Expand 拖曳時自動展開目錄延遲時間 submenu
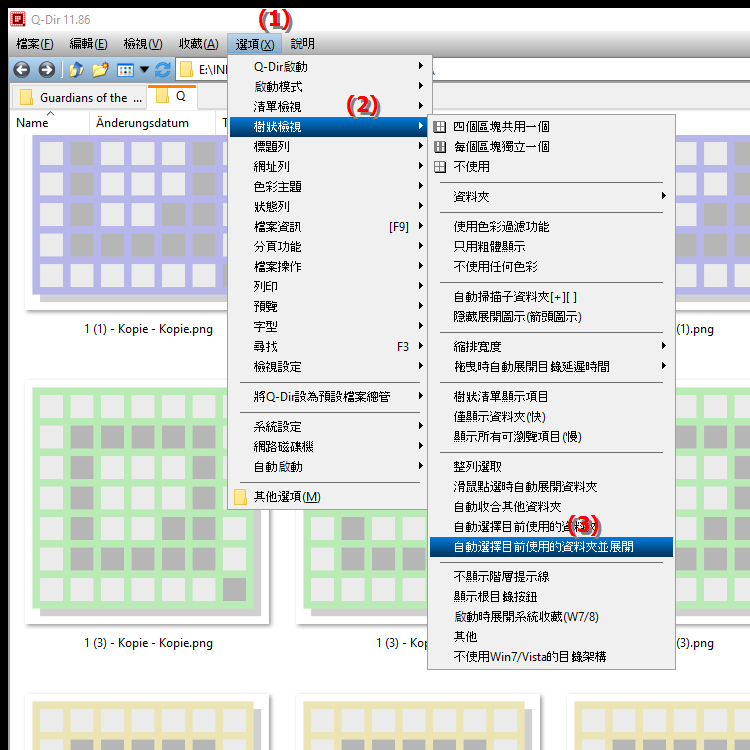This screenshot has width=750, height=750. coord(551,367)
